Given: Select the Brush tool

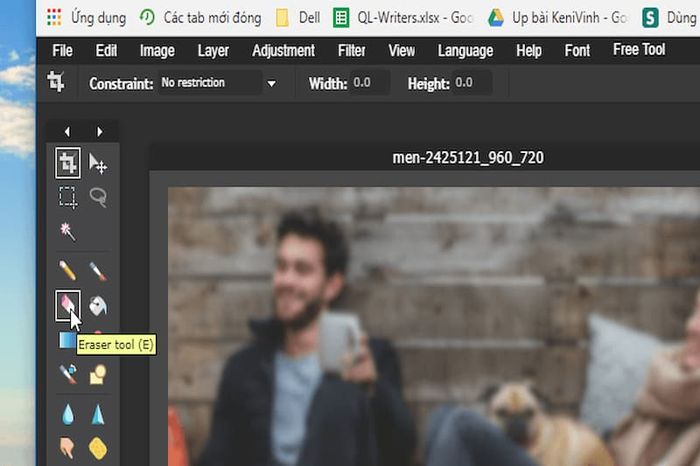Looking at the screenshot, I should pos(98,271).
